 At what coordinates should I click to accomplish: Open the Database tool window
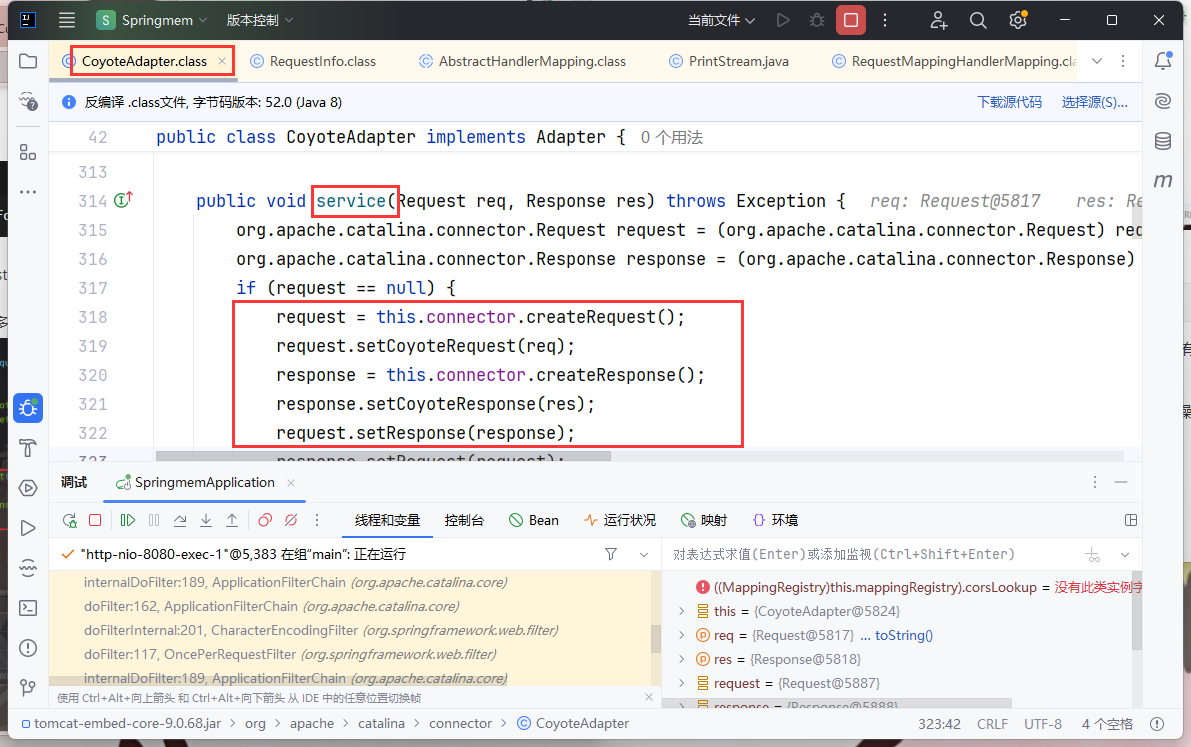(1162, 141)
